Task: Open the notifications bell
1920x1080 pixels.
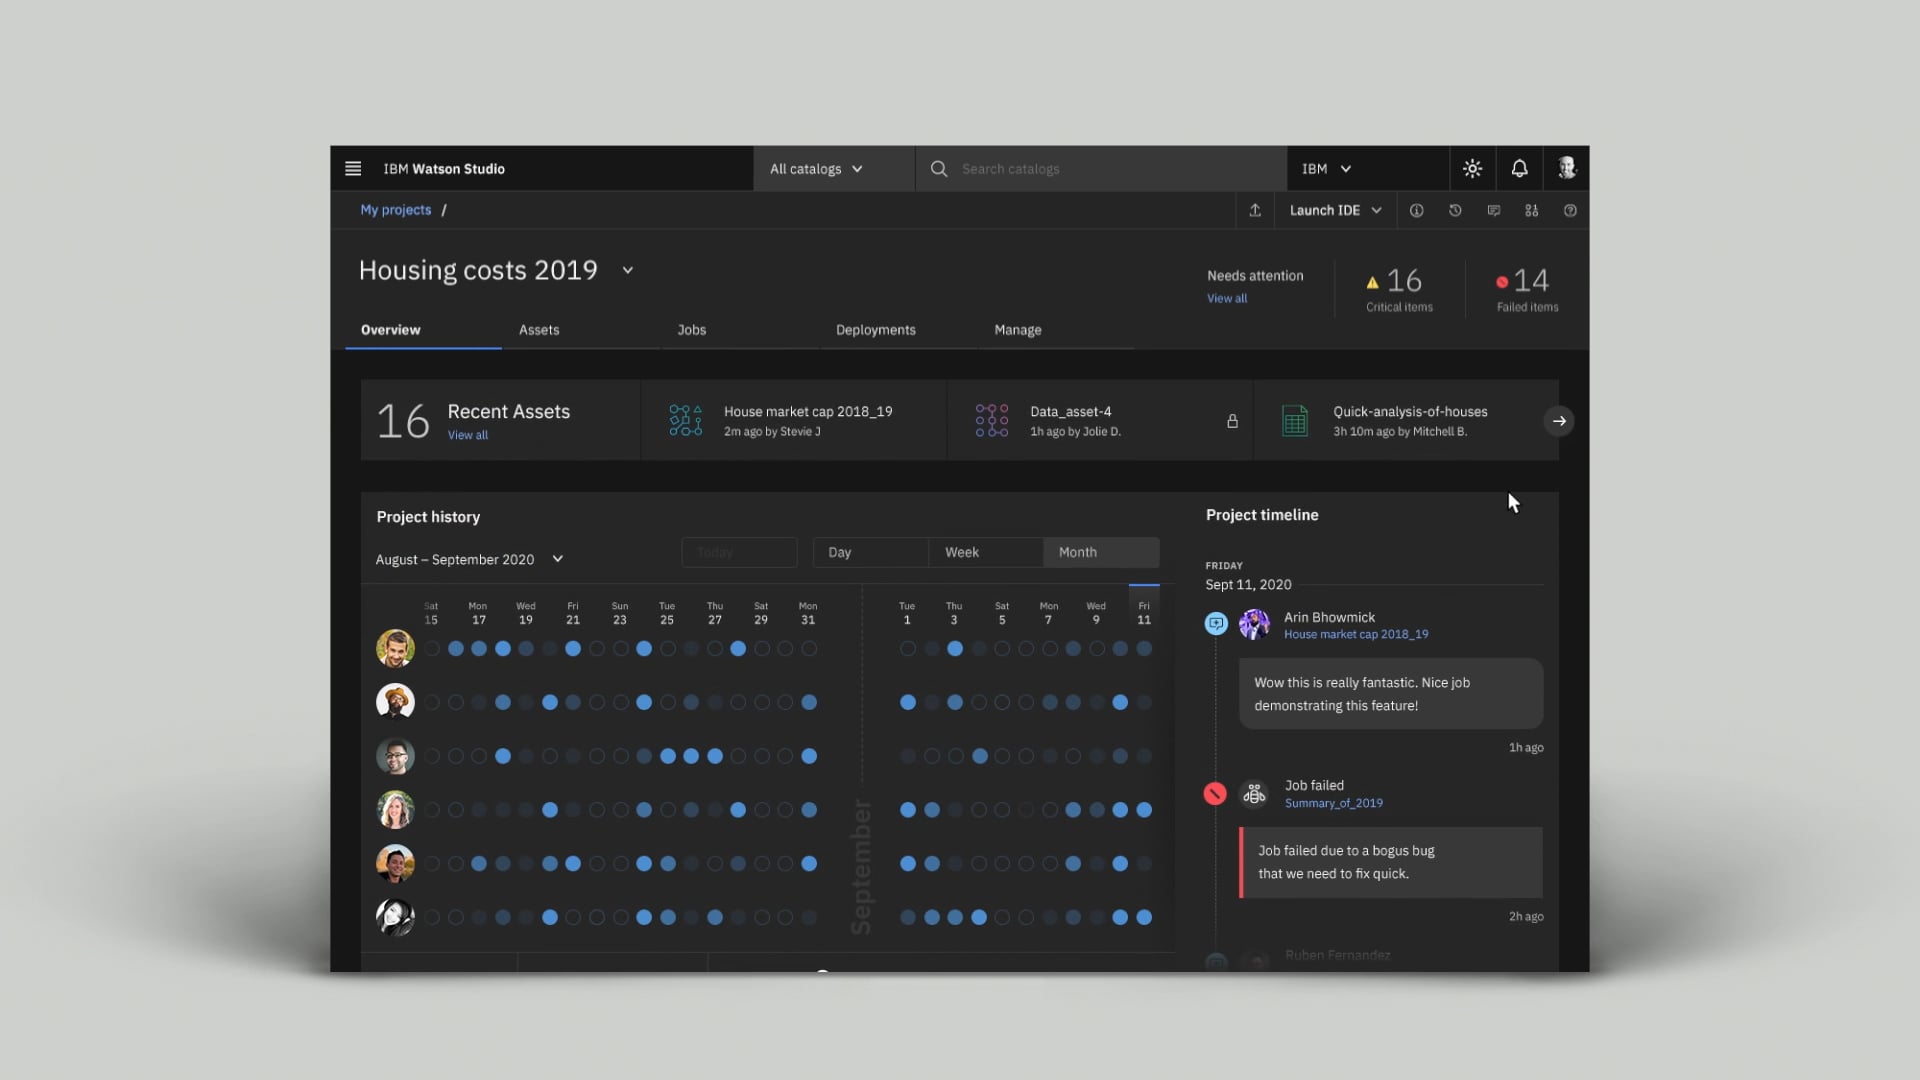Action: tap(1519, 168)
